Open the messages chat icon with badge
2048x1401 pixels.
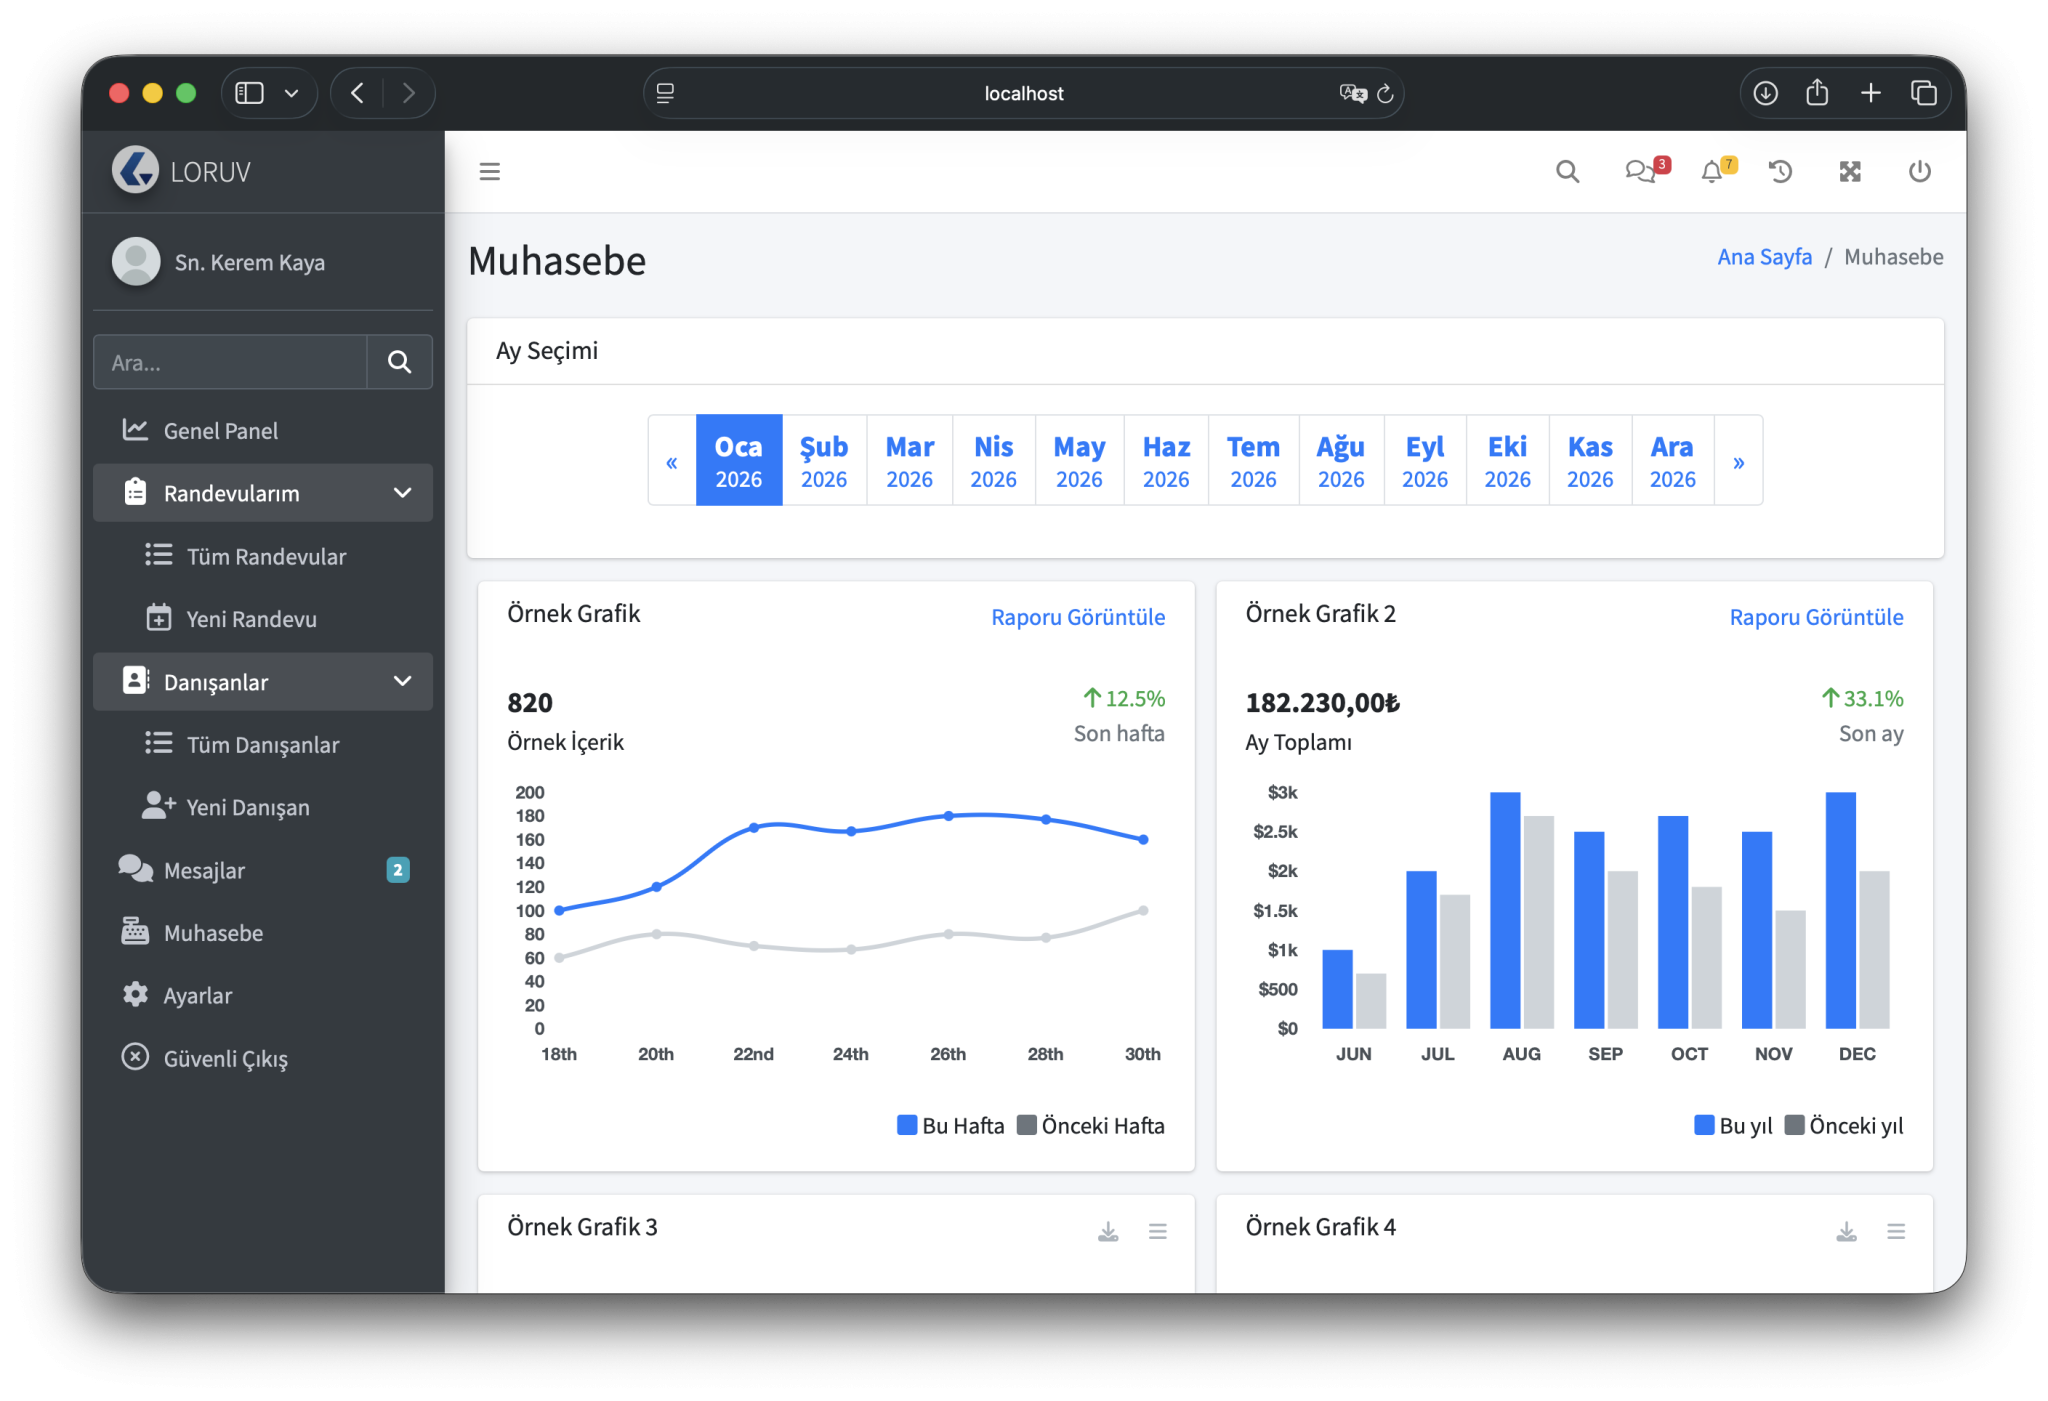click(1640, 172)
